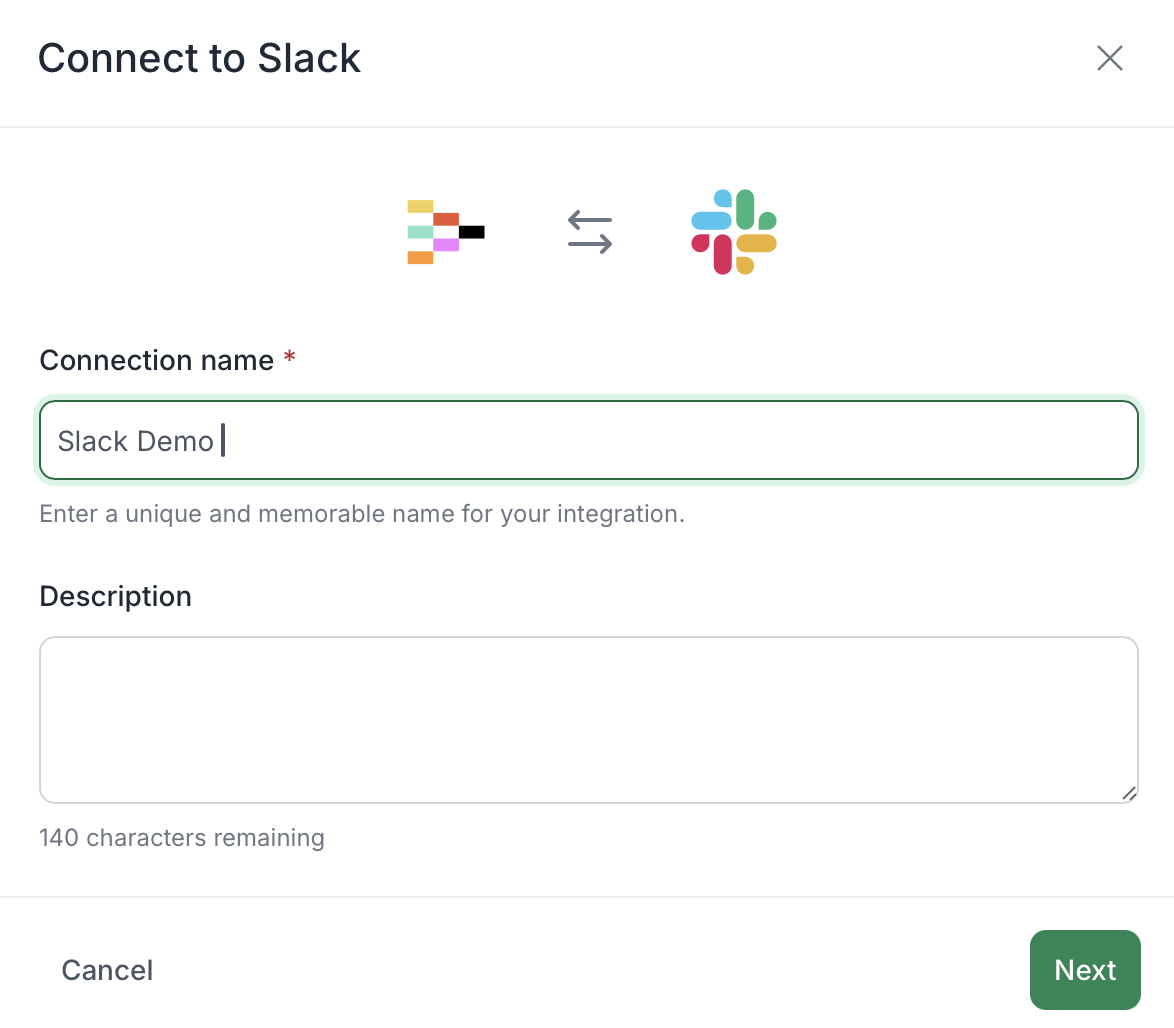The width and height of the screenshot is (1174, 1028).
Task: Click the resize handle of Description box
Action: click(x=1128, y=793)
